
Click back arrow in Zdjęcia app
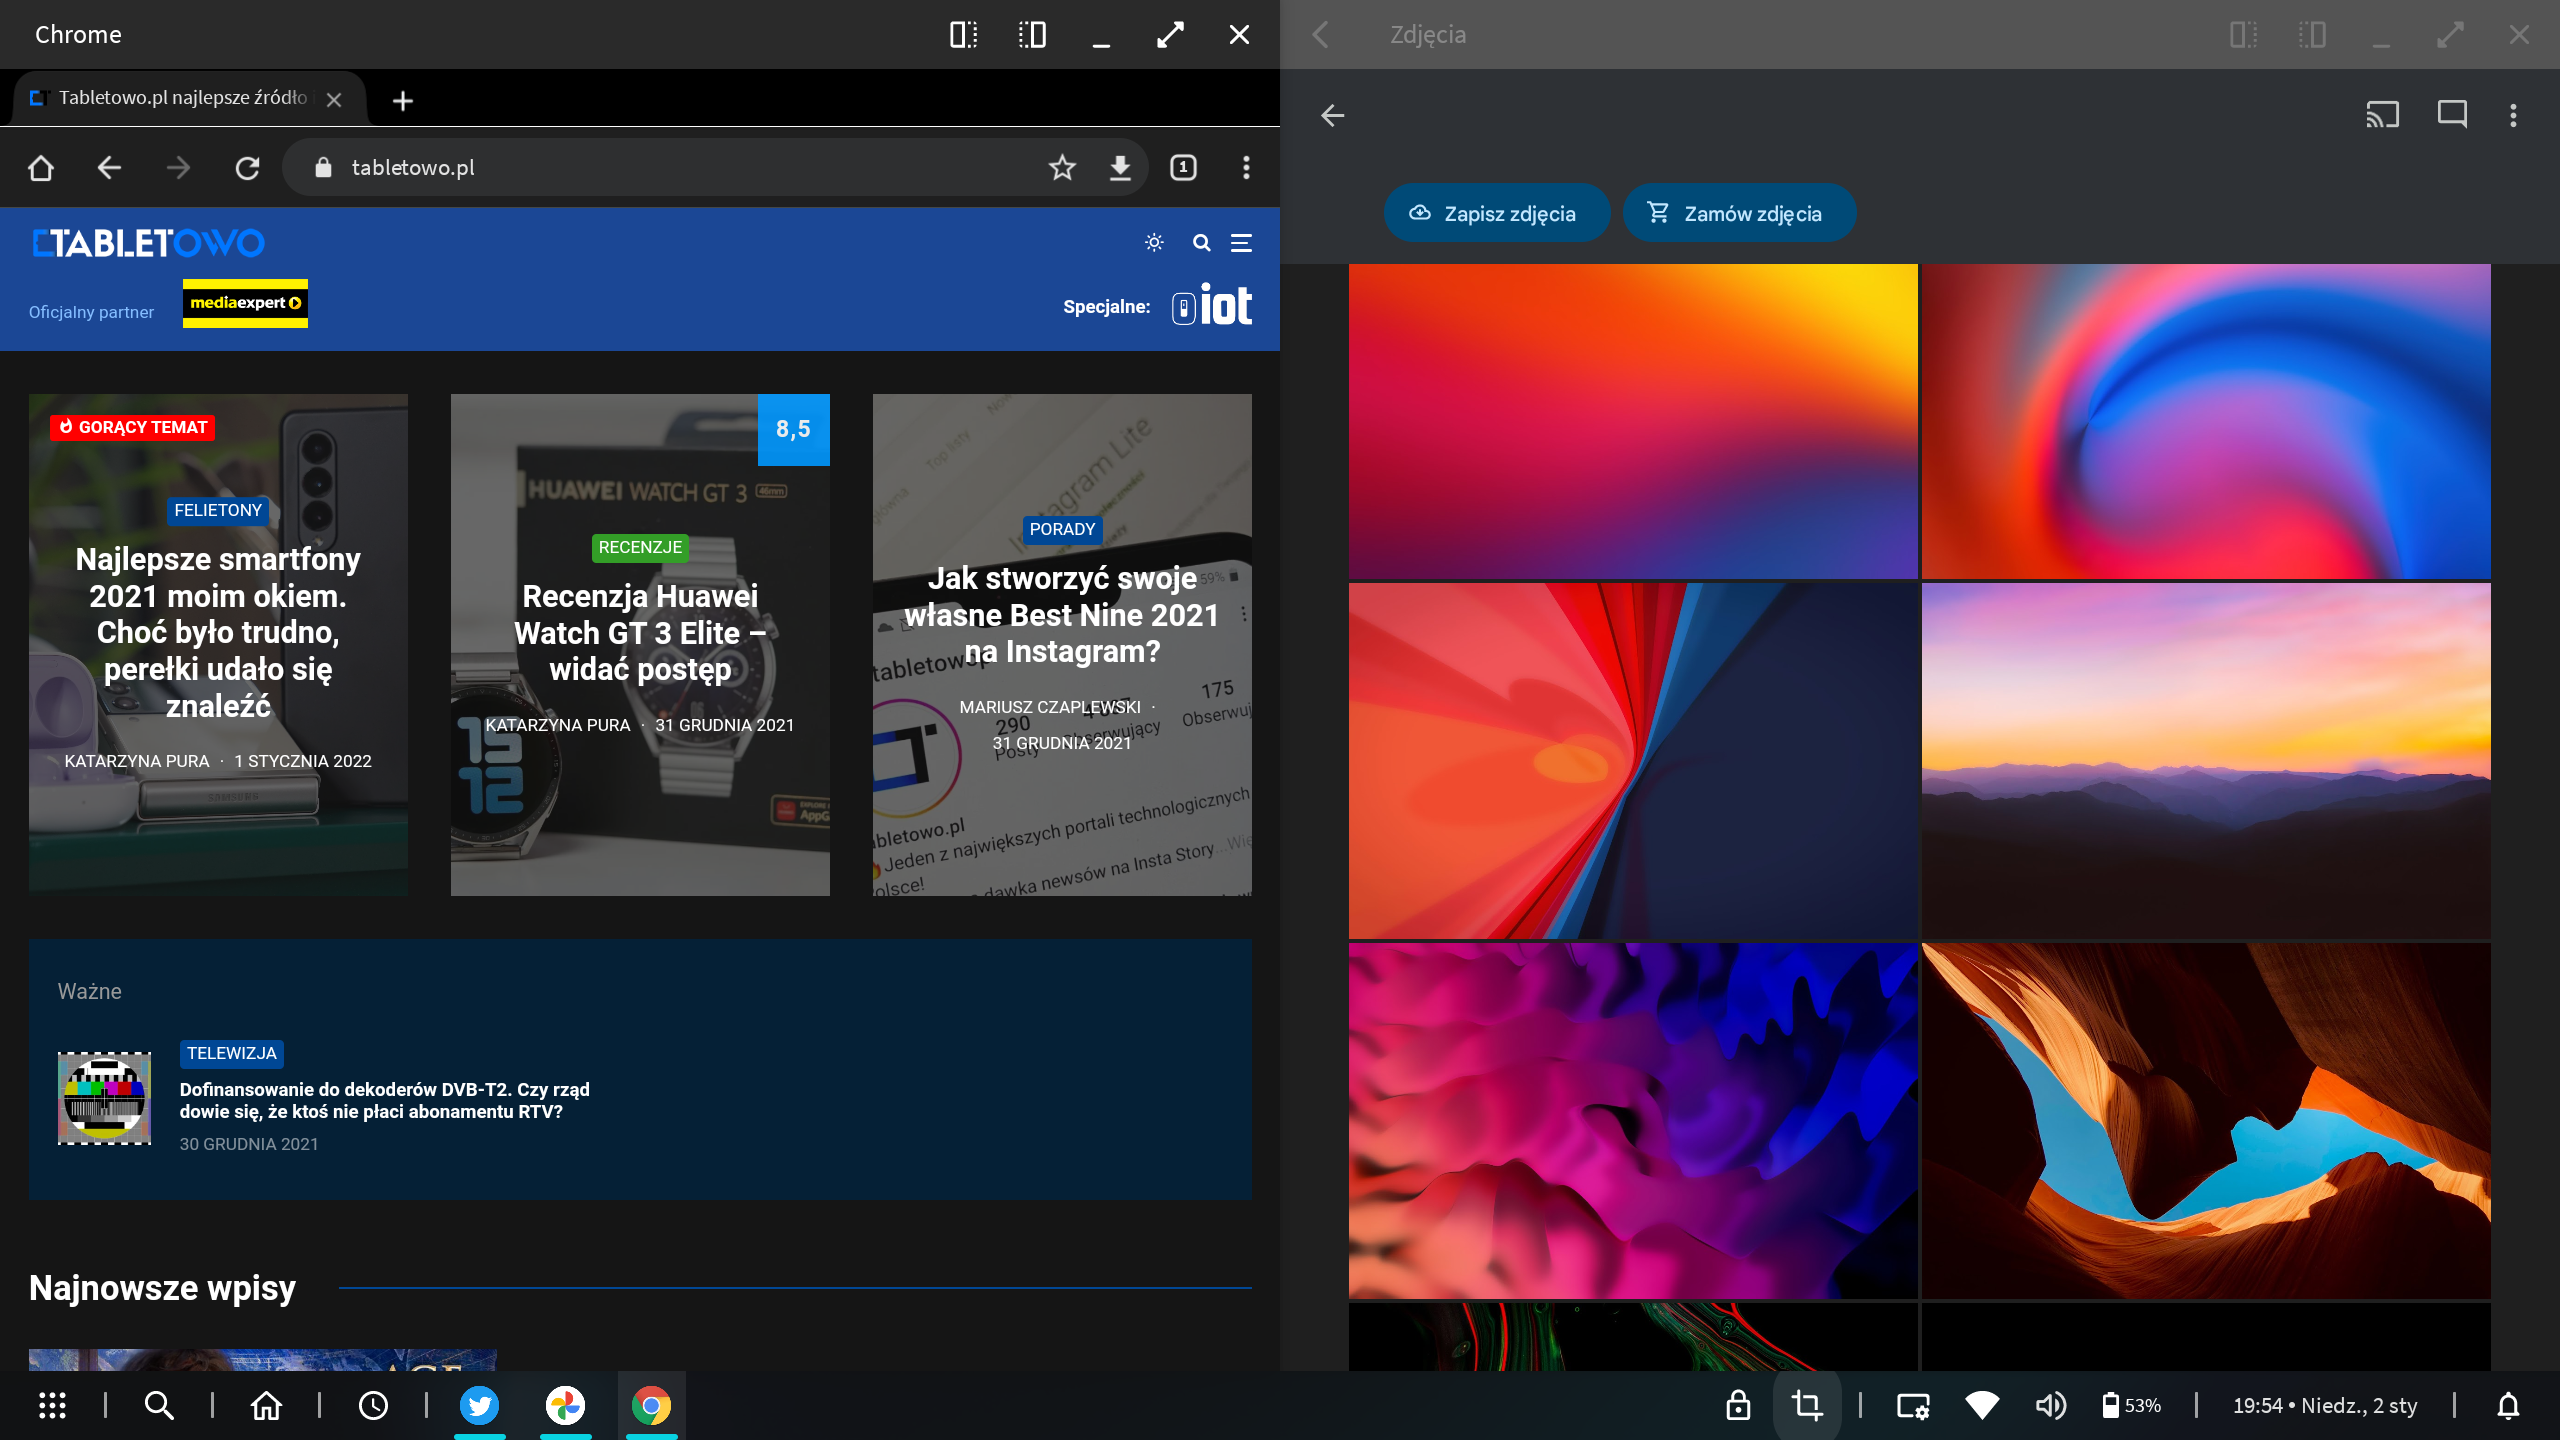(1332, 116)
